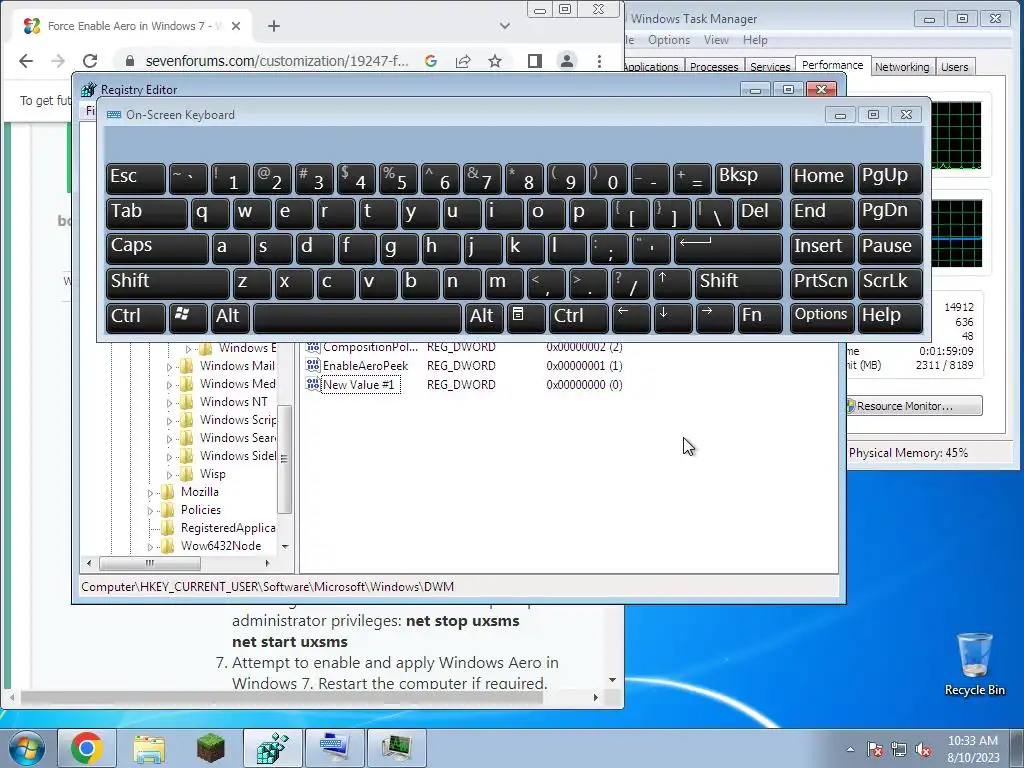Open the Chrome share page icon
The height and width of the screenshot is (768, 1024).
point(463,61)
